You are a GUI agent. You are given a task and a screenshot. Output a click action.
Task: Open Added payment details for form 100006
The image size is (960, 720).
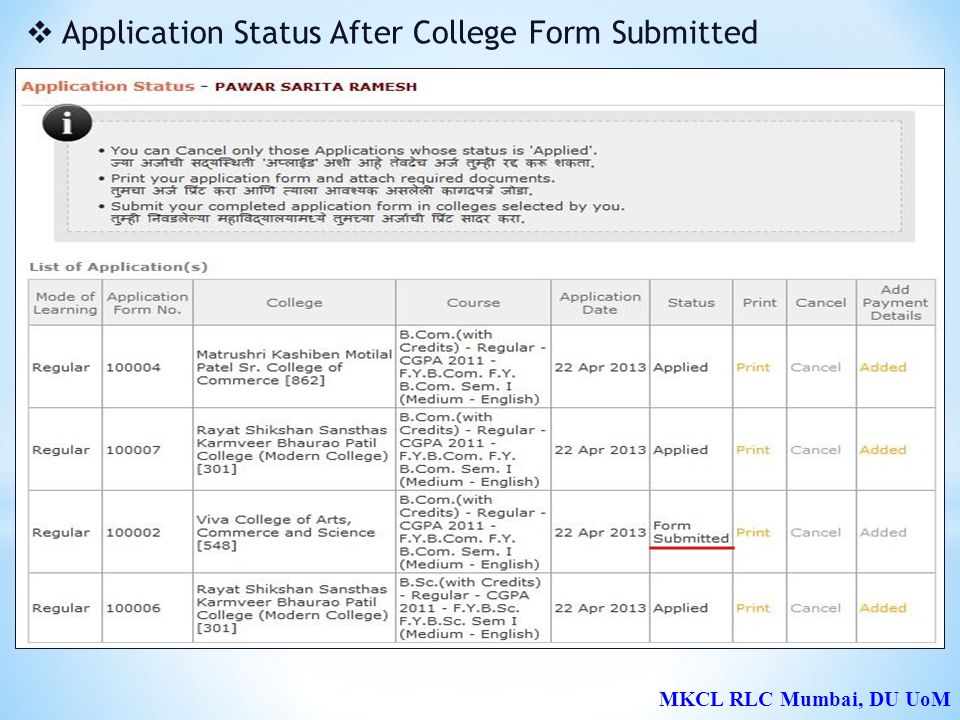point(882,608)
